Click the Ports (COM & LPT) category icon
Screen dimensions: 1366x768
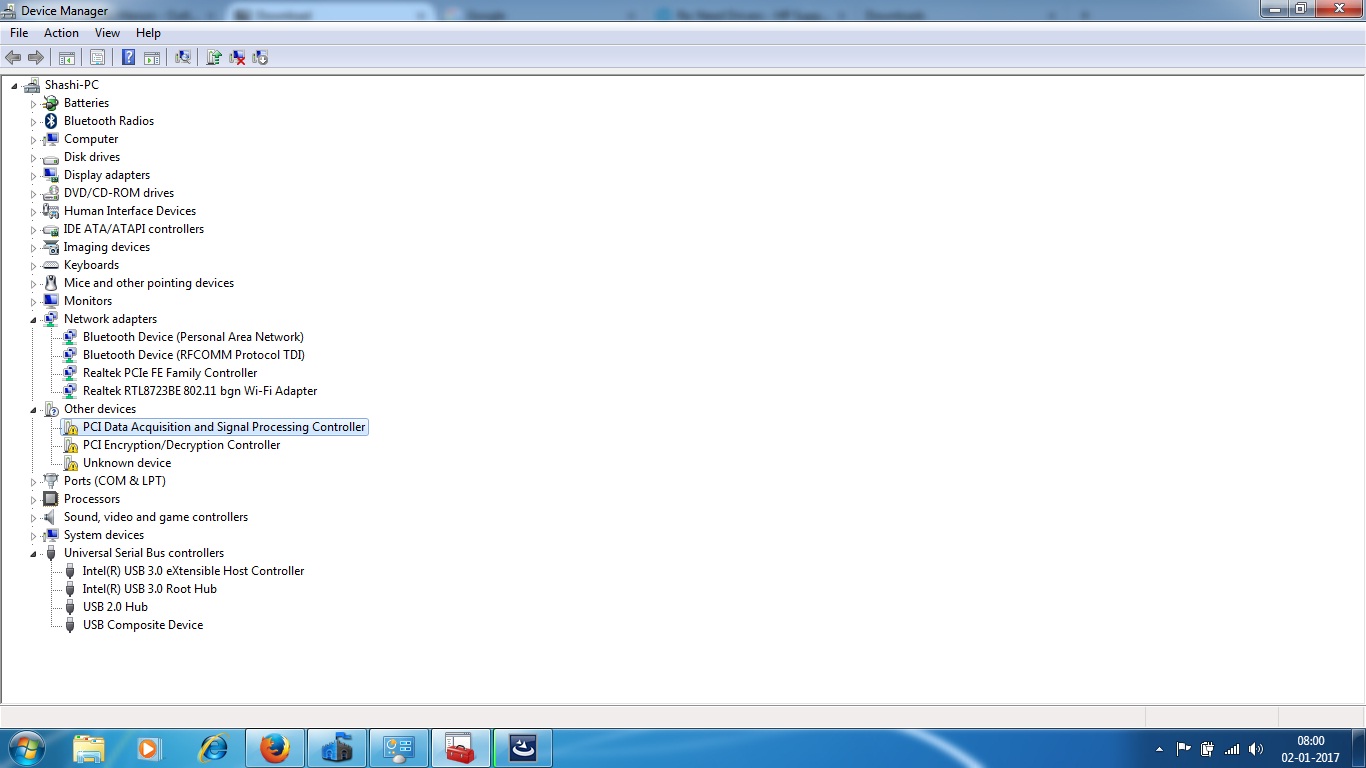(51, 481)
